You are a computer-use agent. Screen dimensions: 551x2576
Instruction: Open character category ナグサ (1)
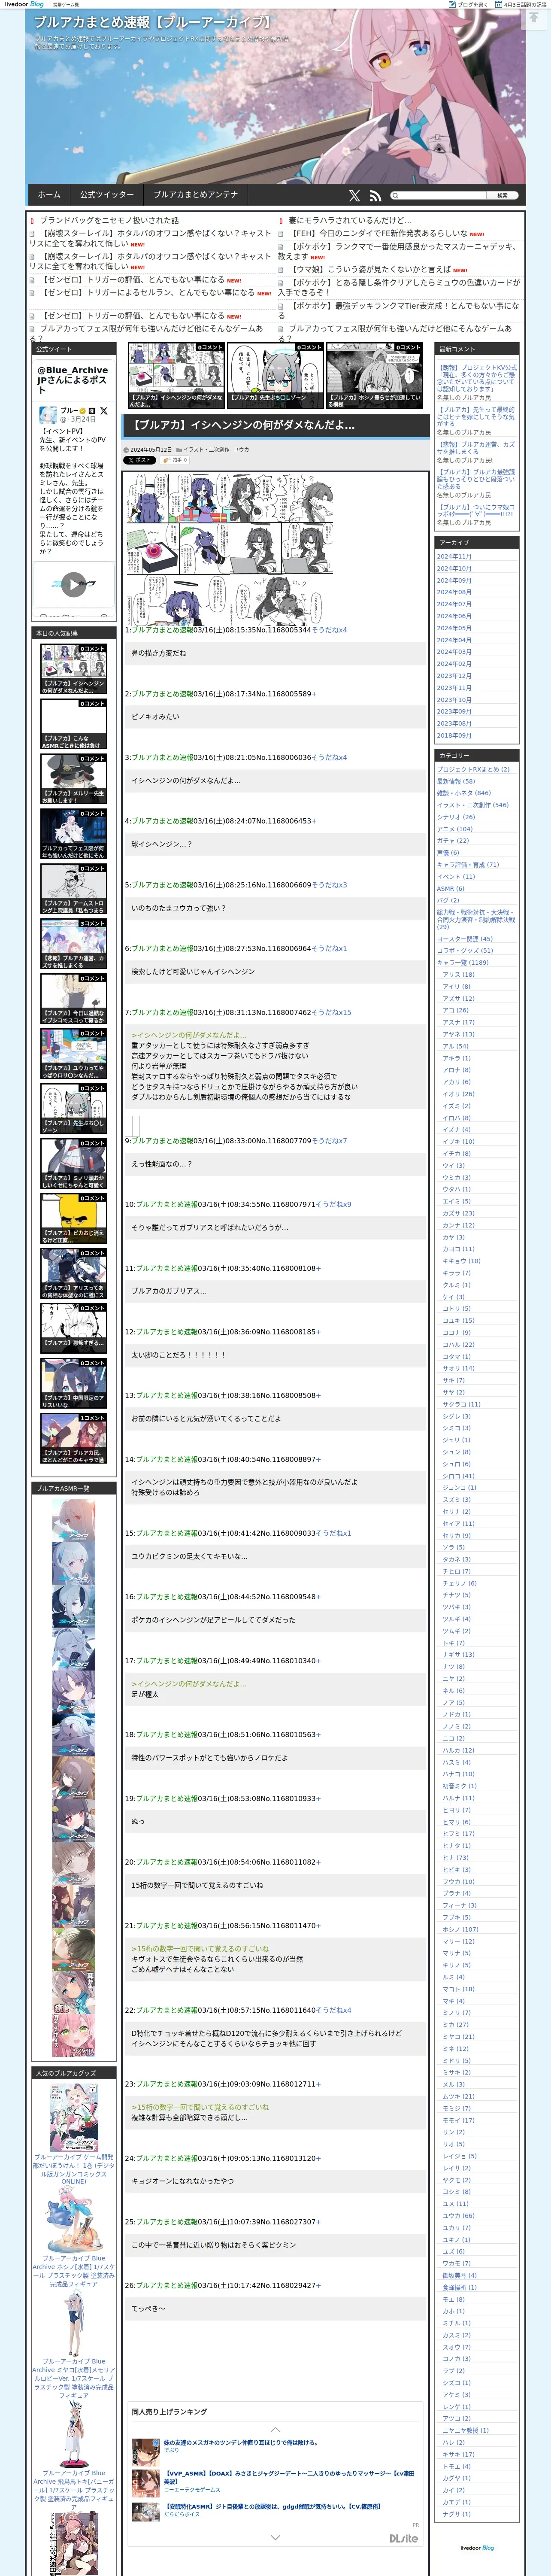click(456, 2514)
